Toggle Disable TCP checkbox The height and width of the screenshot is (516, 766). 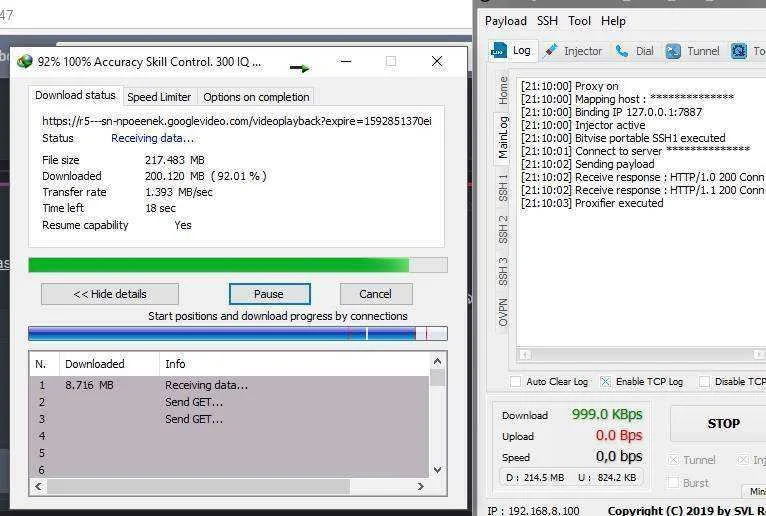(x=704, y=382)
